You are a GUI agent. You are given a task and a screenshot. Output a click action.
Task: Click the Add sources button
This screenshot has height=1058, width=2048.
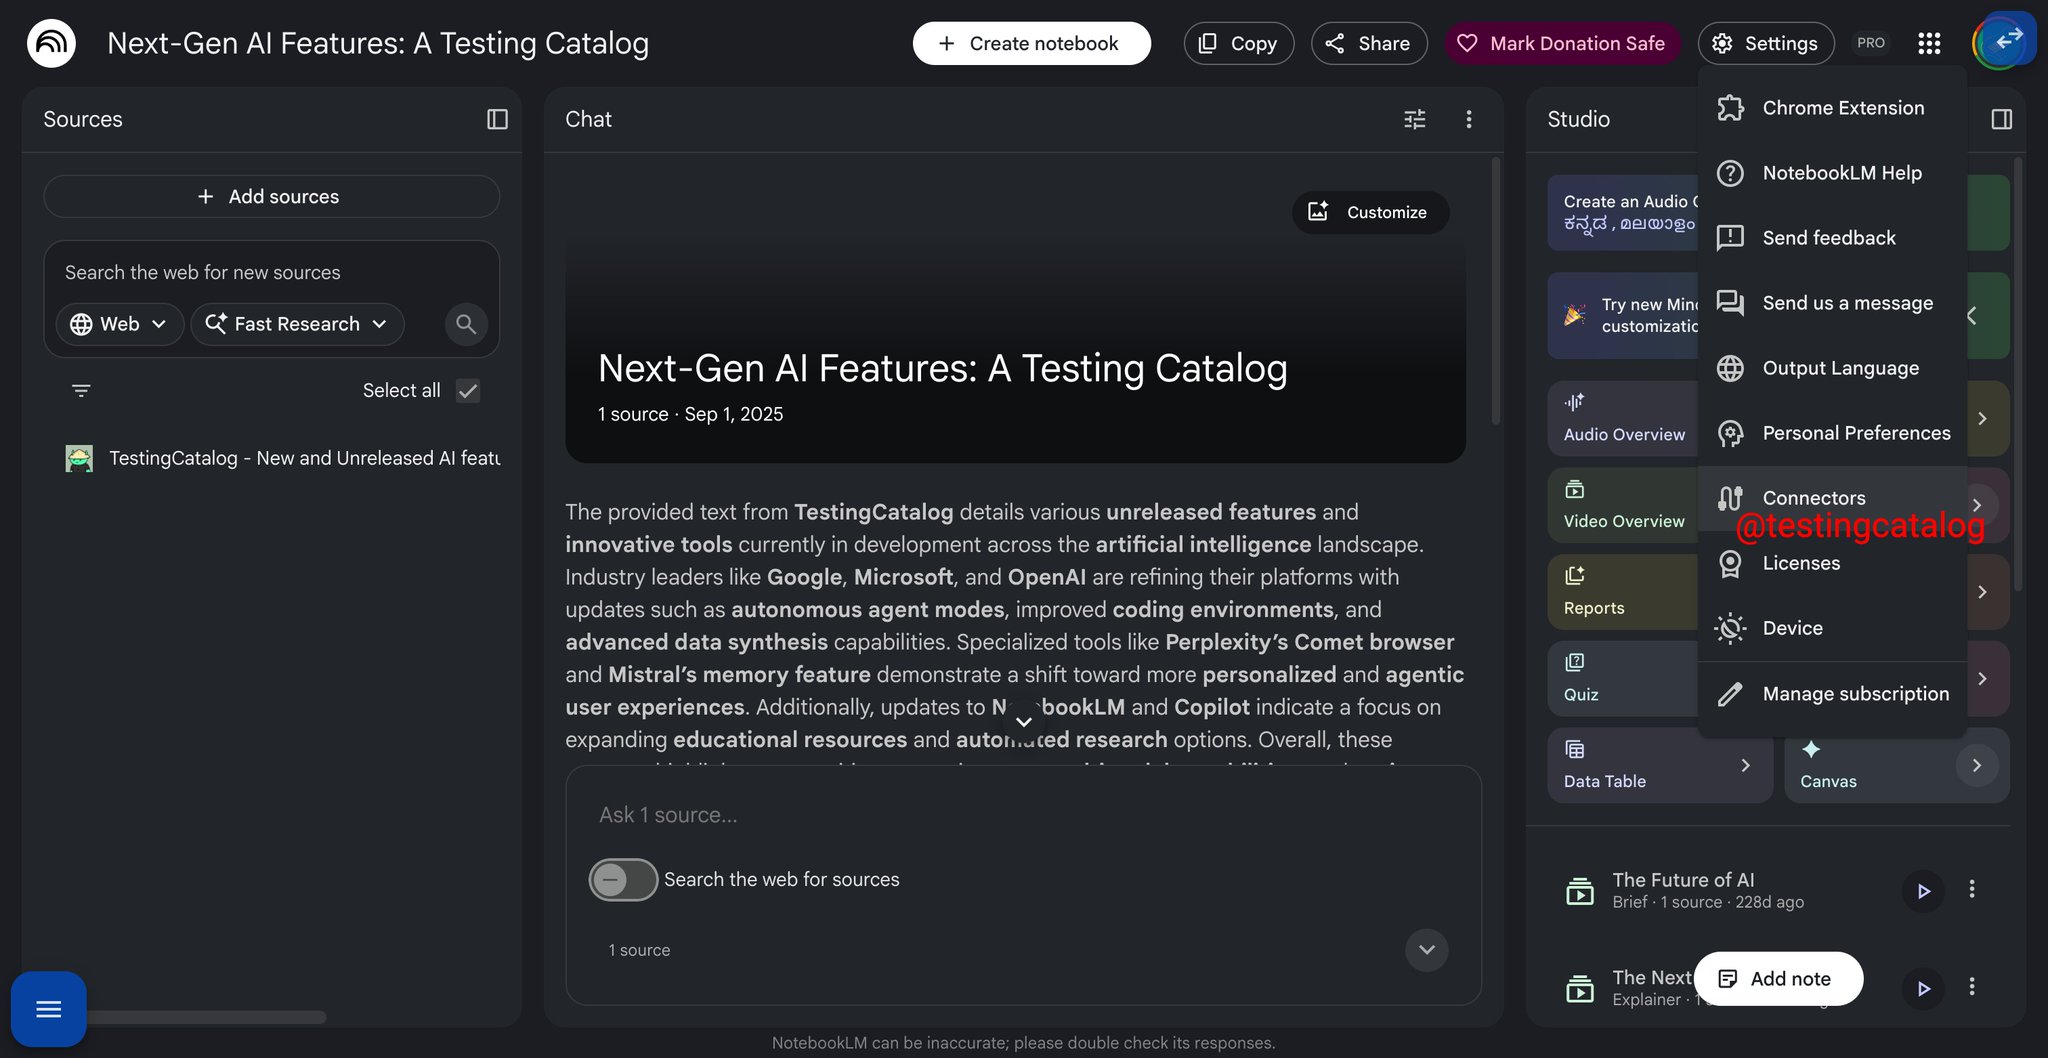click(x=271, y=197)
